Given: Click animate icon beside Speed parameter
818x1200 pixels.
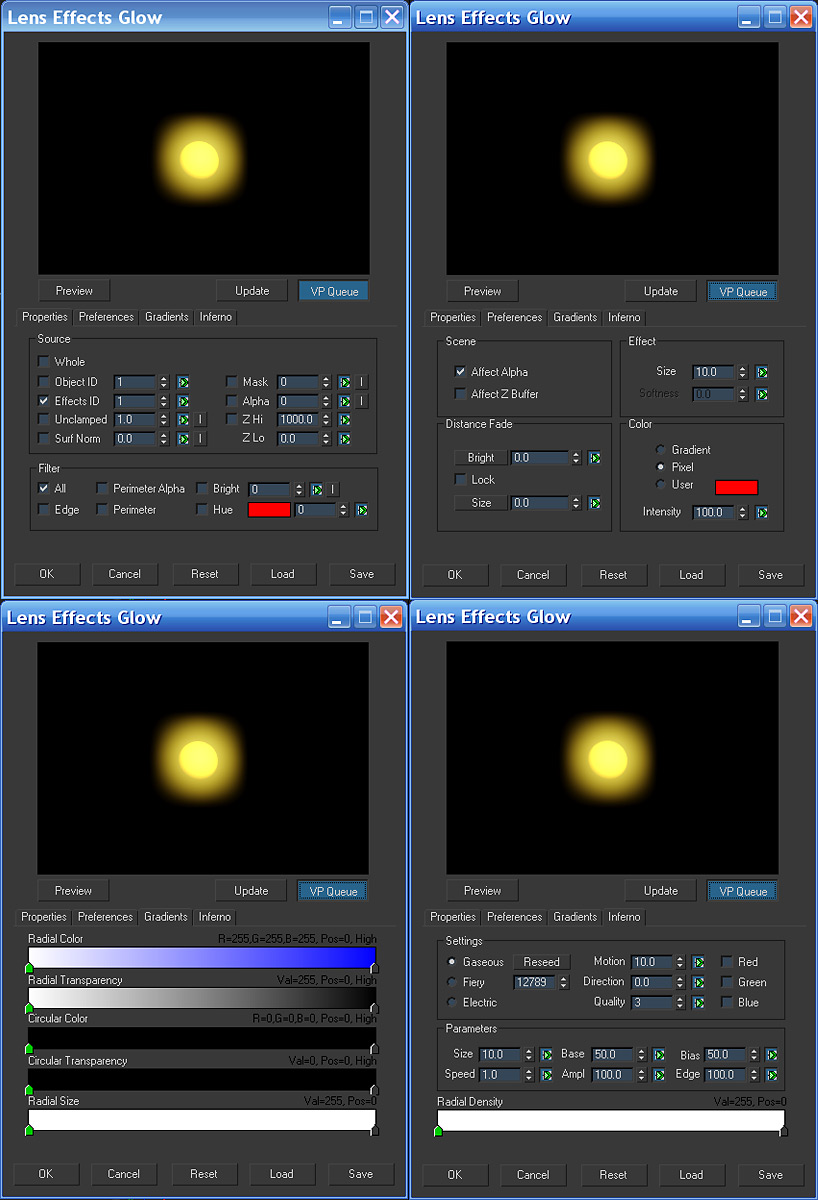Looking at the screenshot, I should [546, 1075].
